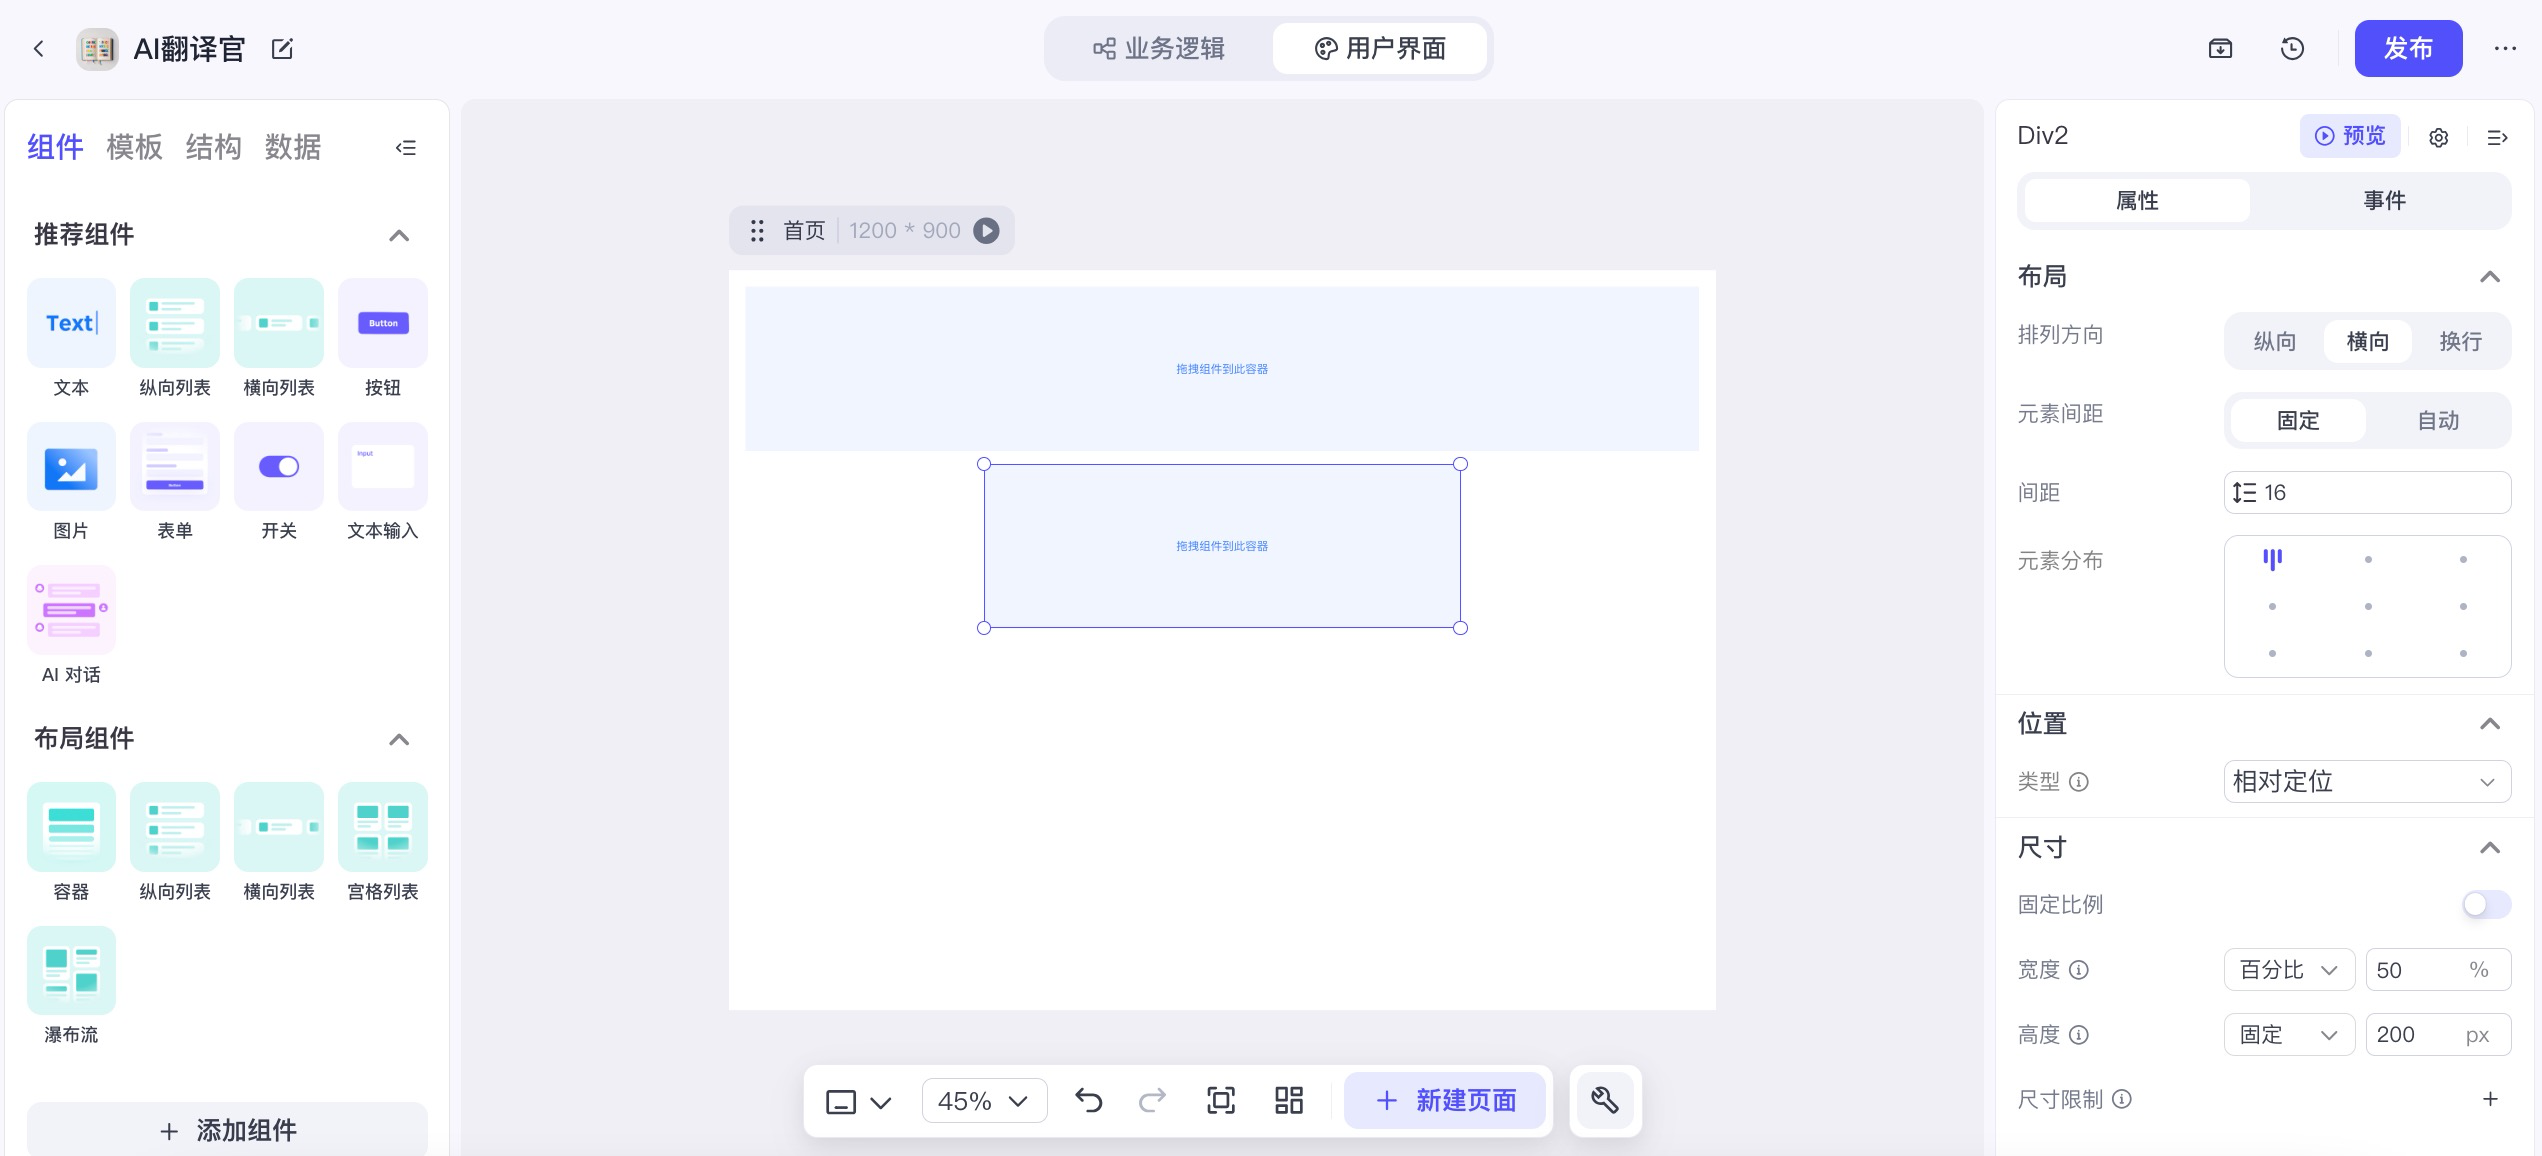Screen dimensions: 2542x1156
Task: Click the undo arrow in bottom toolbar
Action: click(1089, 1100)
